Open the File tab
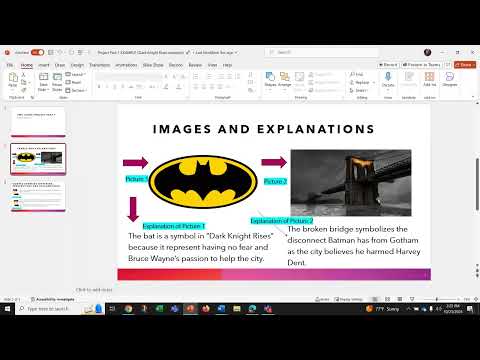 click(x=10, y=65)
